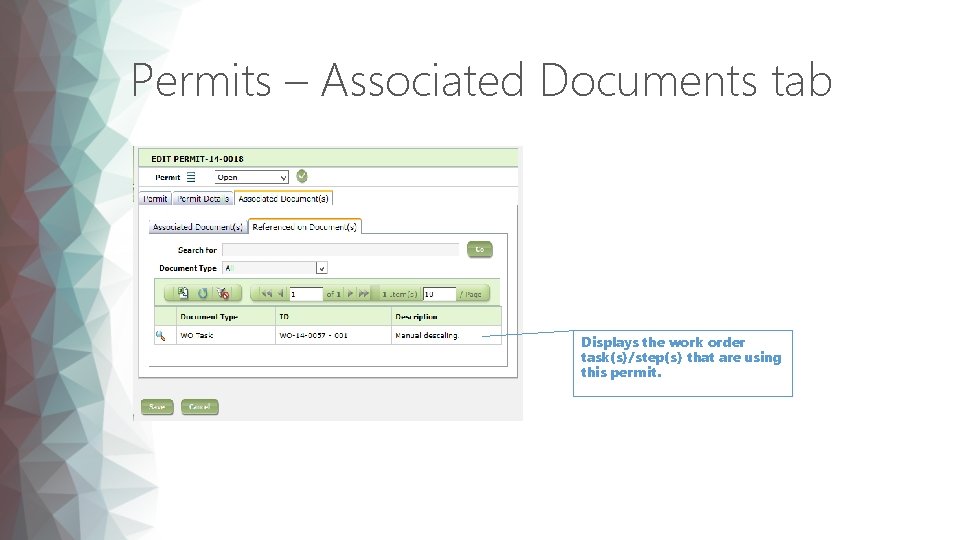Screen dimensions: 960x540
Task: View details of WO Task row
Action: click(x=160, y=336)
